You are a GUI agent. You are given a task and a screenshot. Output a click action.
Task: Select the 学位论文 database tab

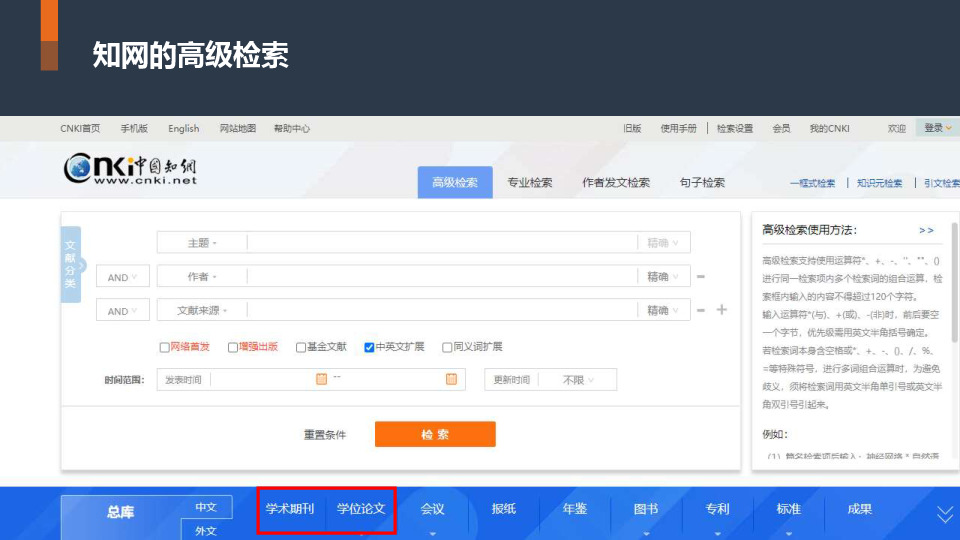[361, 509]
